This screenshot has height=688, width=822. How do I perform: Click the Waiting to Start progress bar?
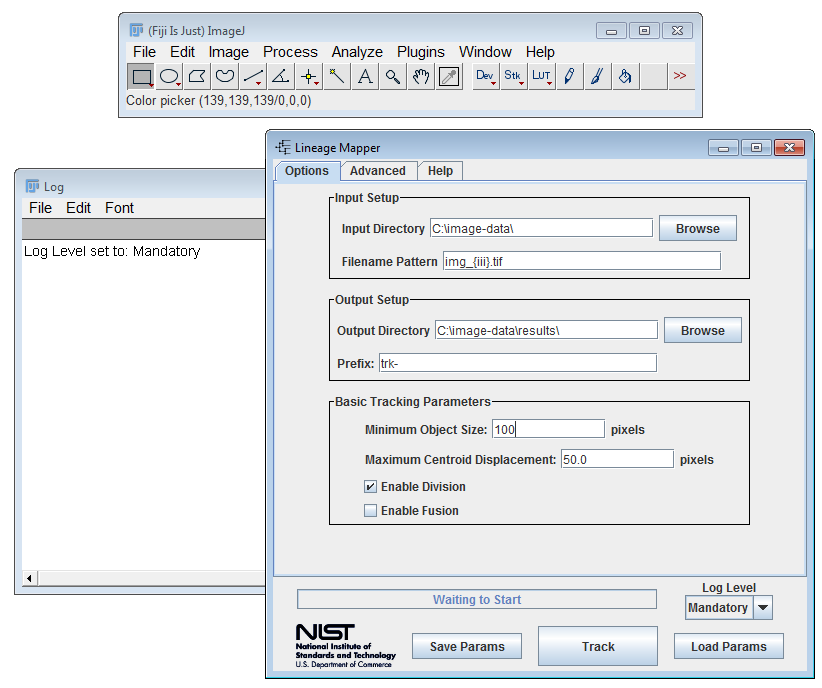tap(477, 599)
